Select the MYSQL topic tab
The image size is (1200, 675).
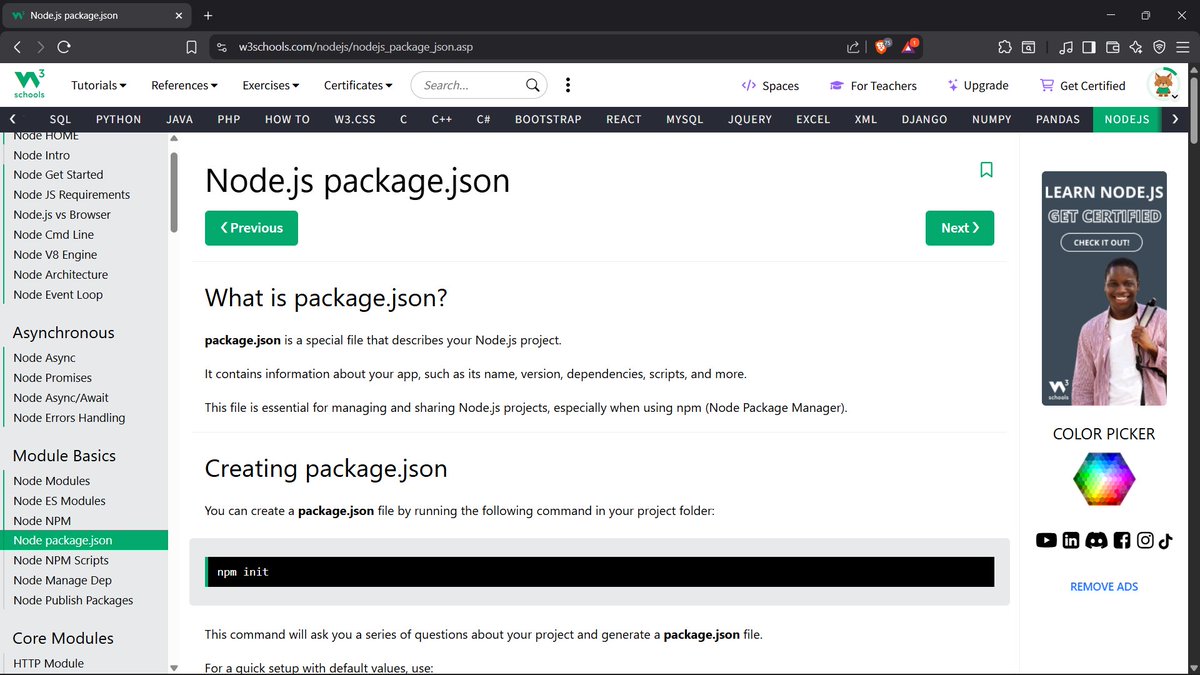pyautogui.click(x=685, y=119)
